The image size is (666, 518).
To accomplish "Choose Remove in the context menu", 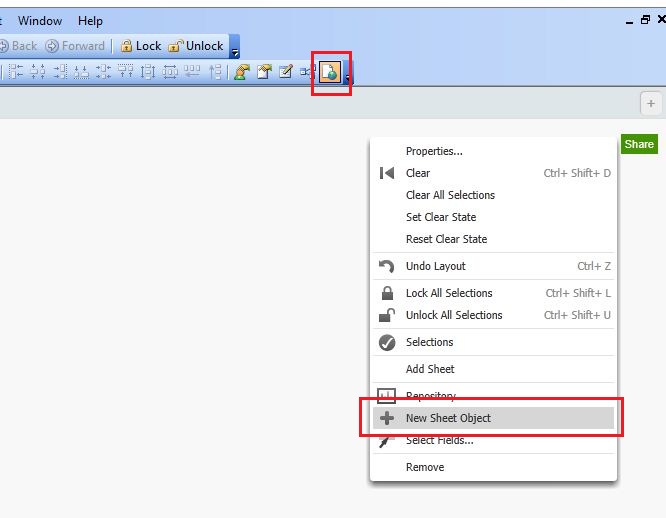I will point(493,467).
